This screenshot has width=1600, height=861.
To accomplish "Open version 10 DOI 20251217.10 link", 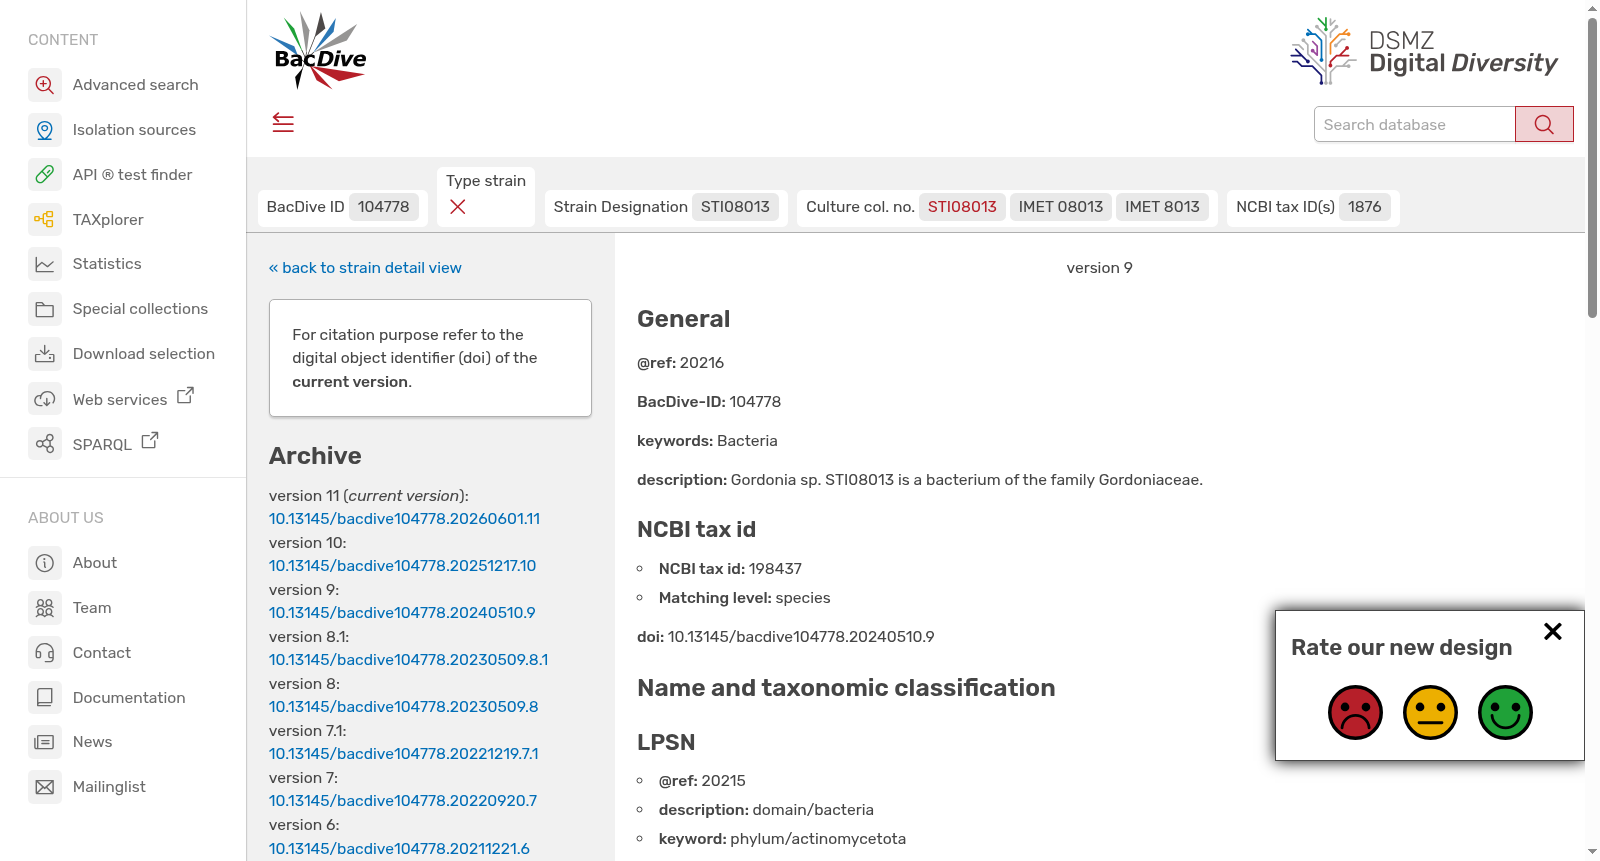I will tap(402, 566).
